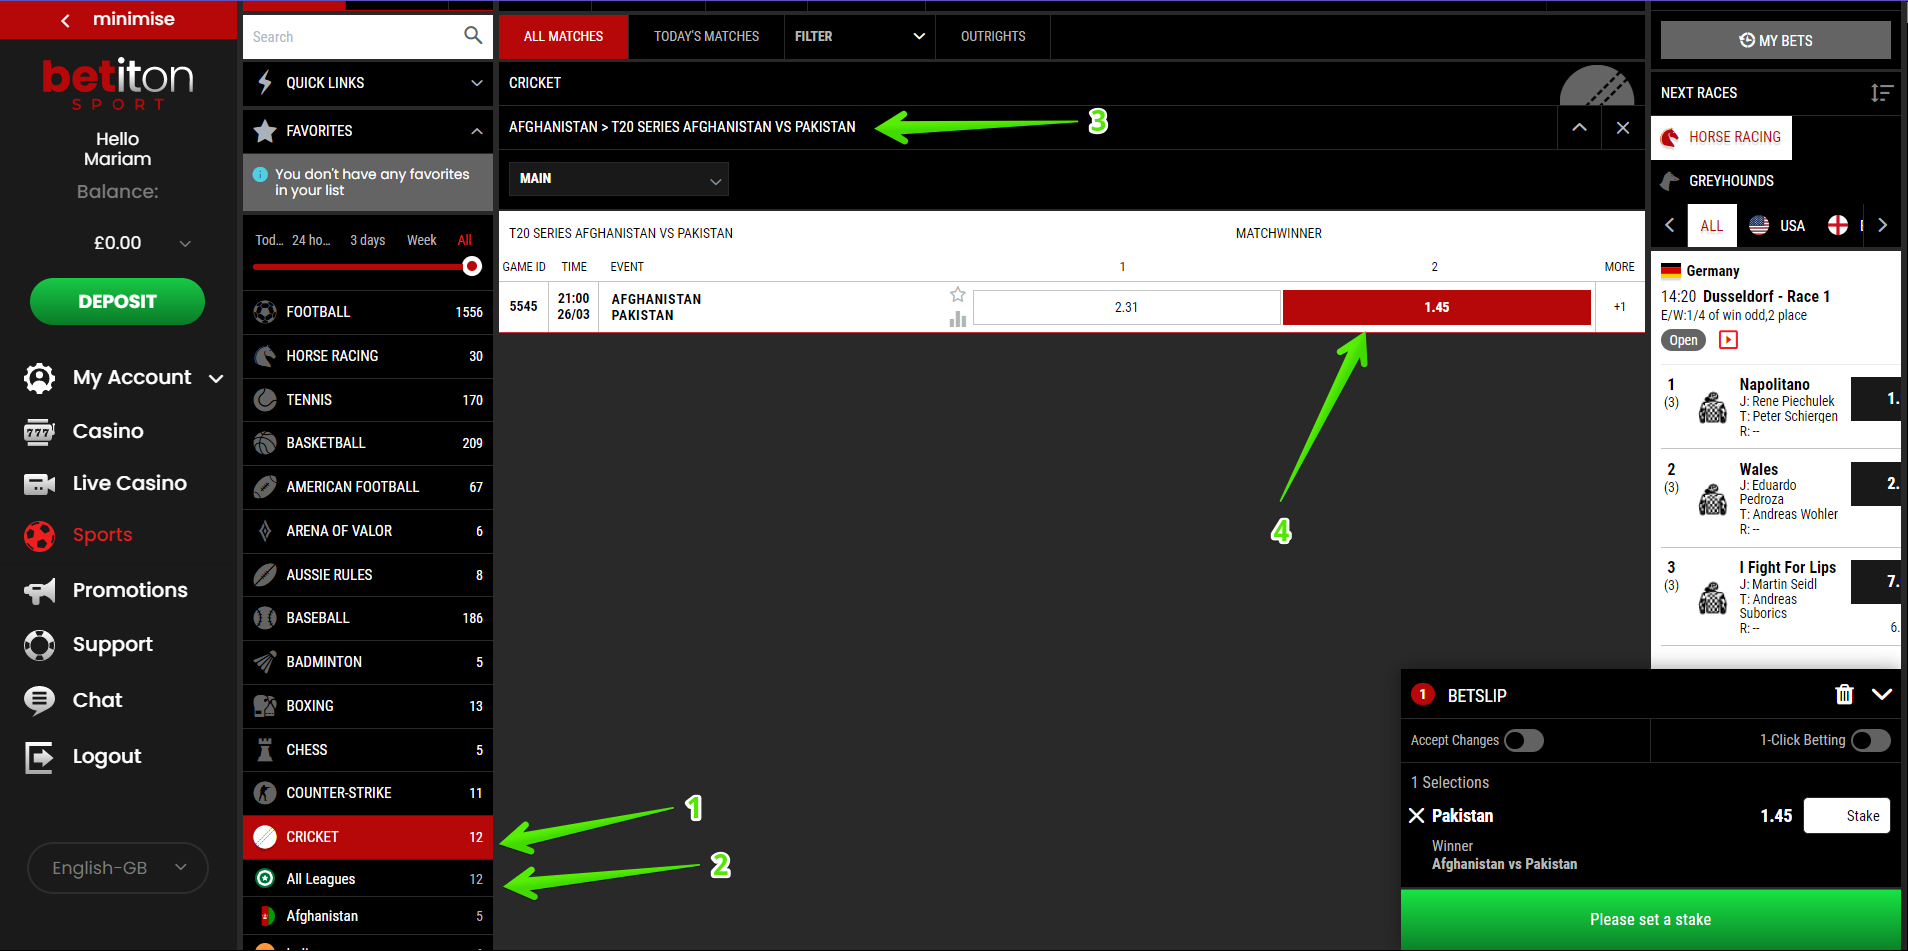Open match statistics bar chart icon
The width and height of the screenshot is (1908, 951).
click(958, 319)
